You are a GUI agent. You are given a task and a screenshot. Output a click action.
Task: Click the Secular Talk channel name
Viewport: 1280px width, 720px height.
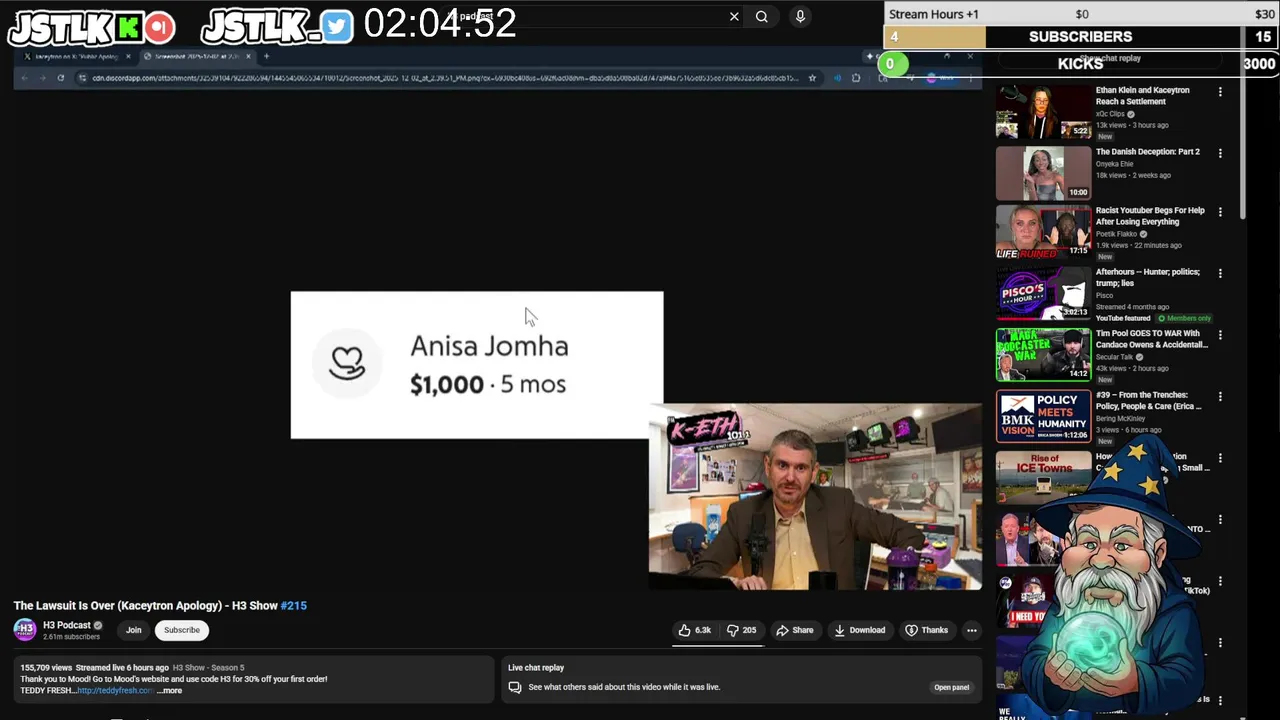pyautogui.click(x=1114, y=357)
